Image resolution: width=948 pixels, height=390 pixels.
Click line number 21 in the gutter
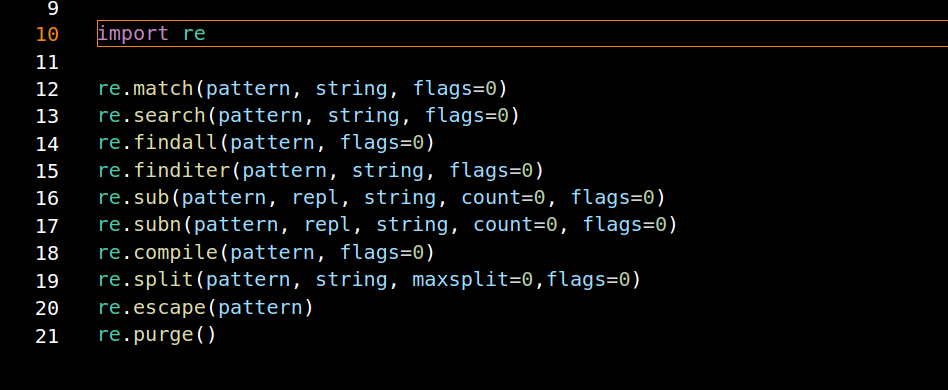click(x=47, y=336)
